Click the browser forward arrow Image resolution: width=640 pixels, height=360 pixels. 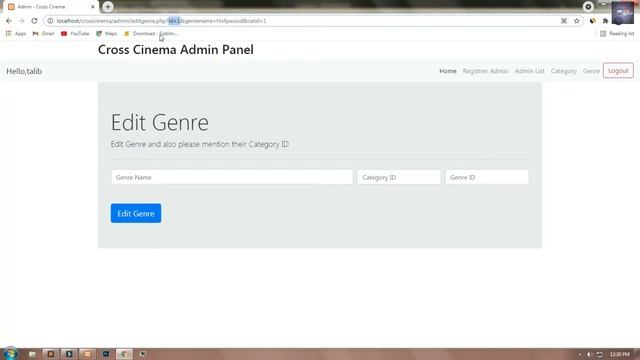point(22,21)
